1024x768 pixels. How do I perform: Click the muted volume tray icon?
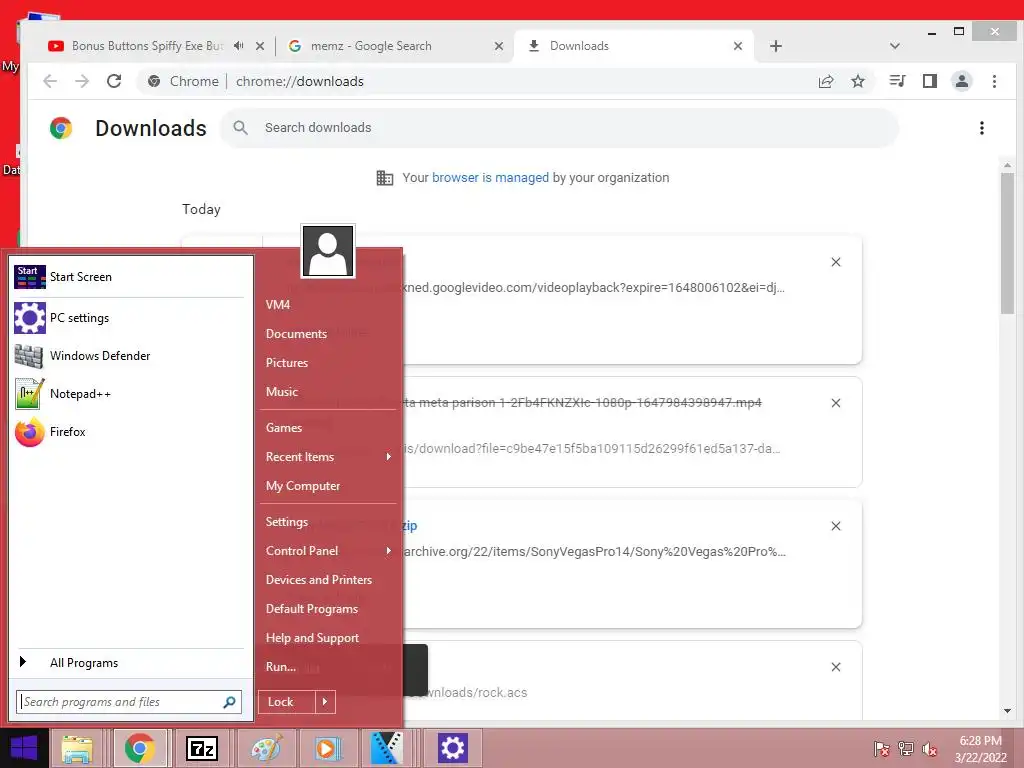pyautogui.click(x=929, y=749)
